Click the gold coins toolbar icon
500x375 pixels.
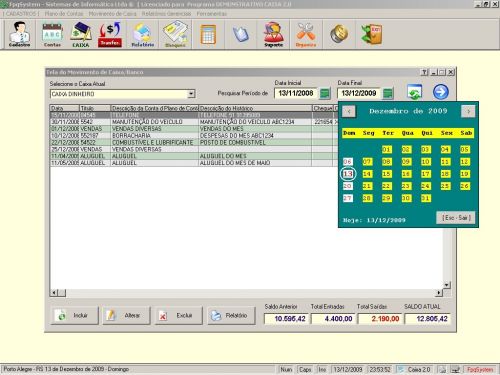point(339,34)
